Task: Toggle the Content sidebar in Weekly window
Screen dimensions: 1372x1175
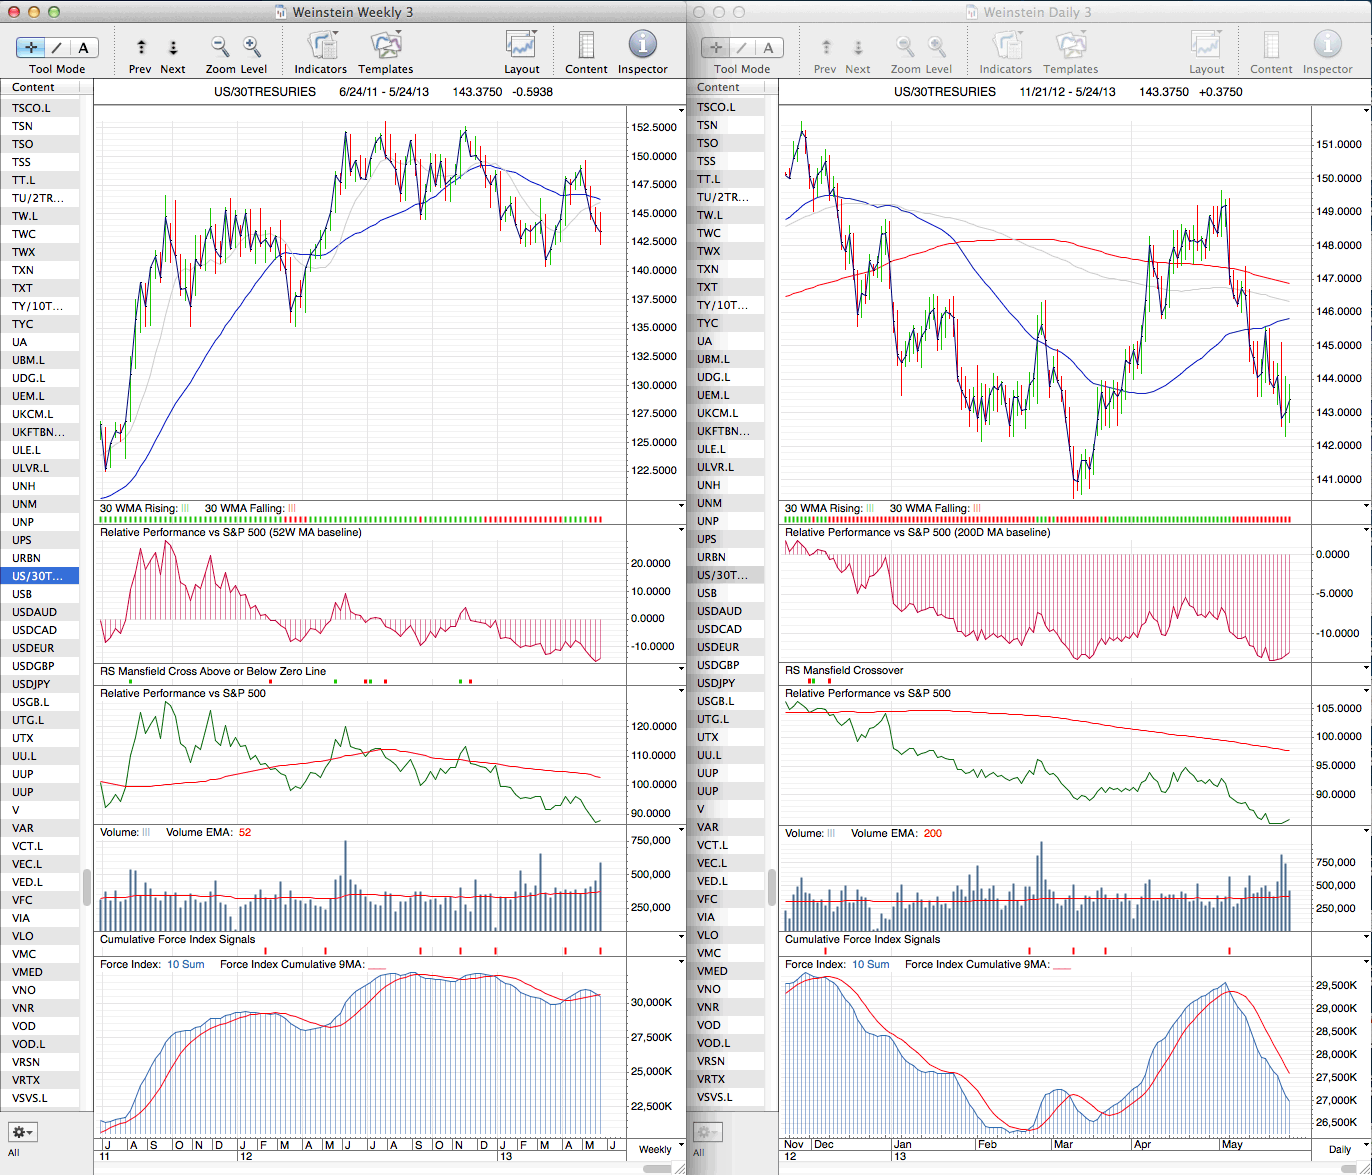Action: coord(586,46)
